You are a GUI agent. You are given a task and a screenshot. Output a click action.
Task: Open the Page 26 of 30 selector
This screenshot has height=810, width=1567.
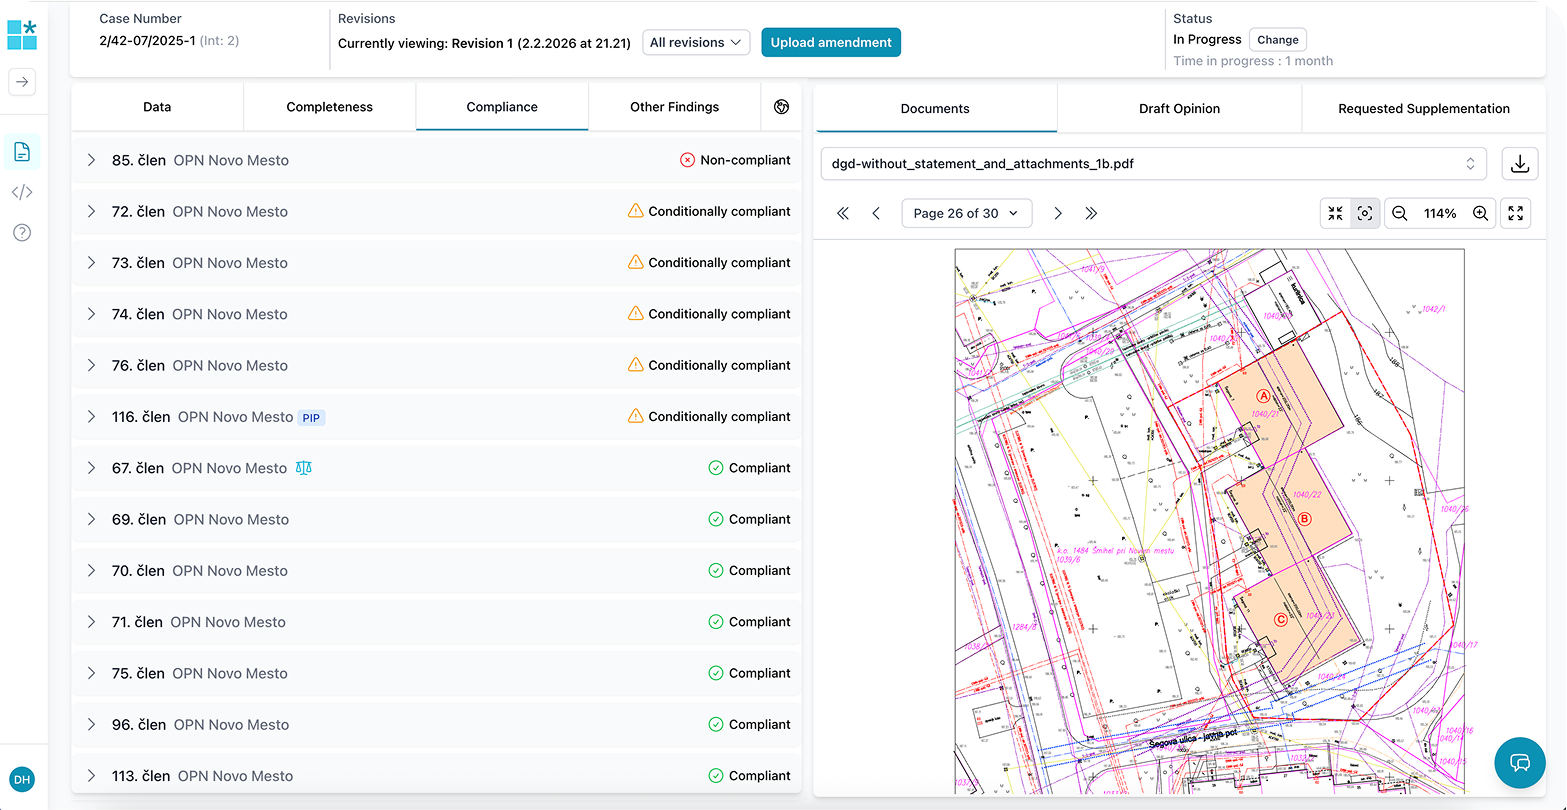[966, 213]
